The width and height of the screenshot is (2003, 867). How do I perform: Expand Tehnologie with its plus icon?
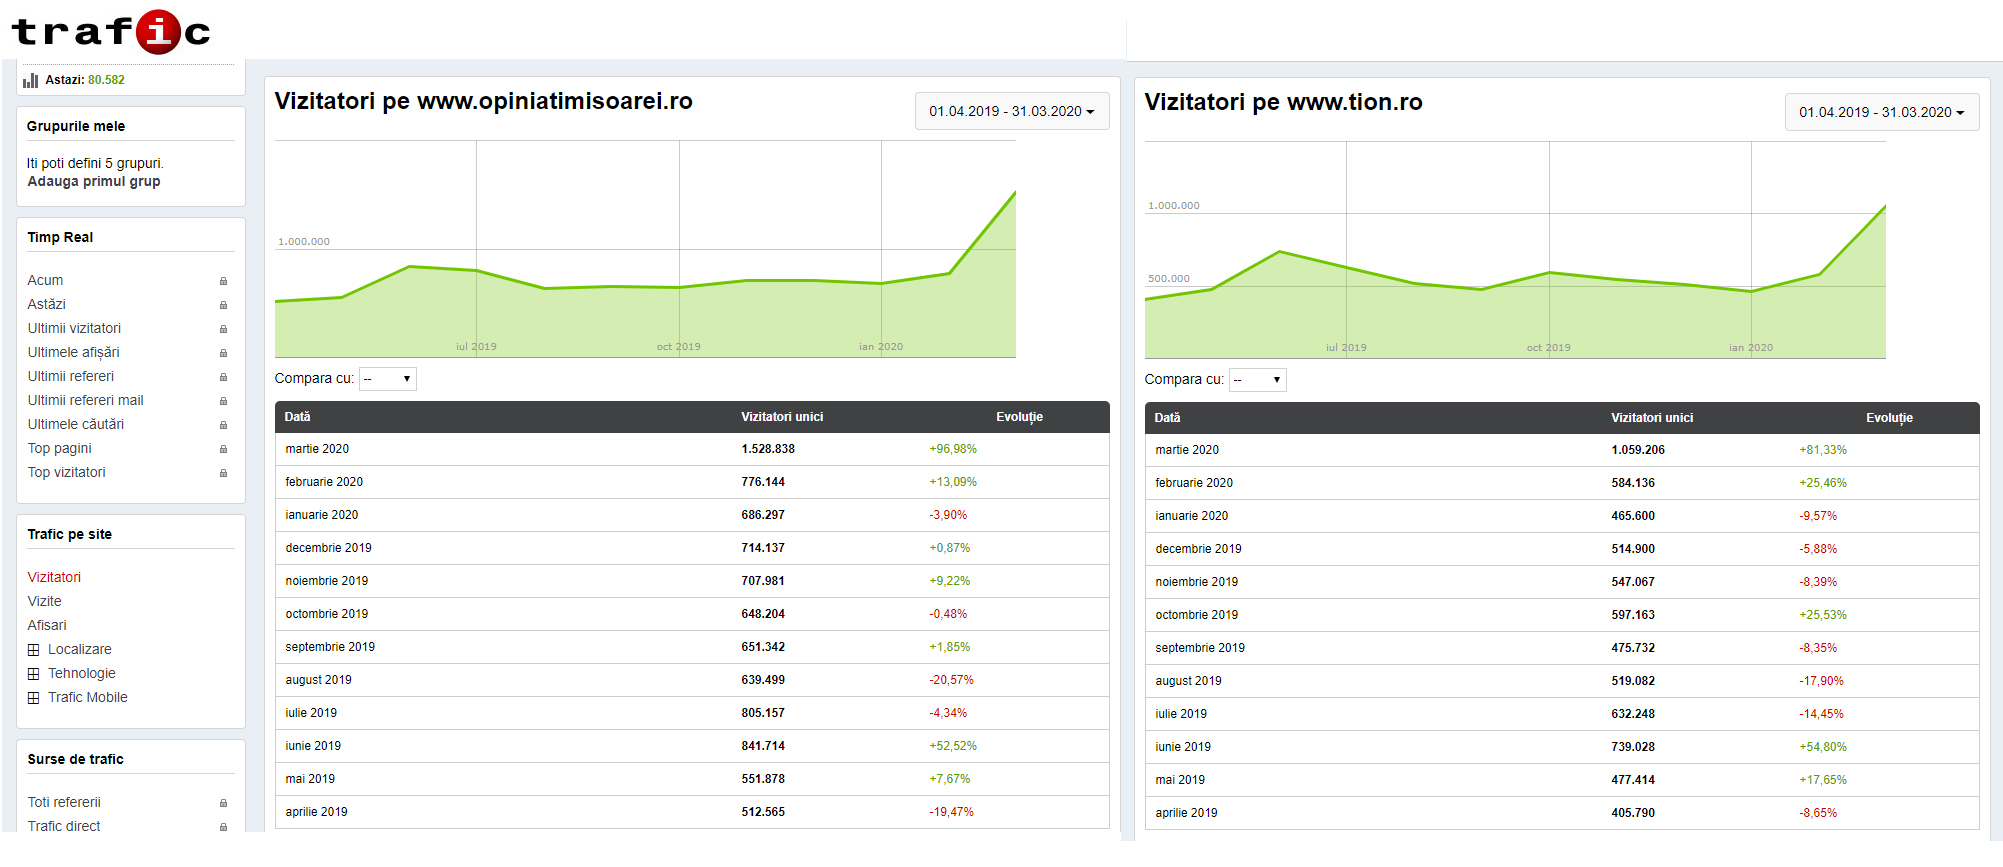(x=34, y=674)
